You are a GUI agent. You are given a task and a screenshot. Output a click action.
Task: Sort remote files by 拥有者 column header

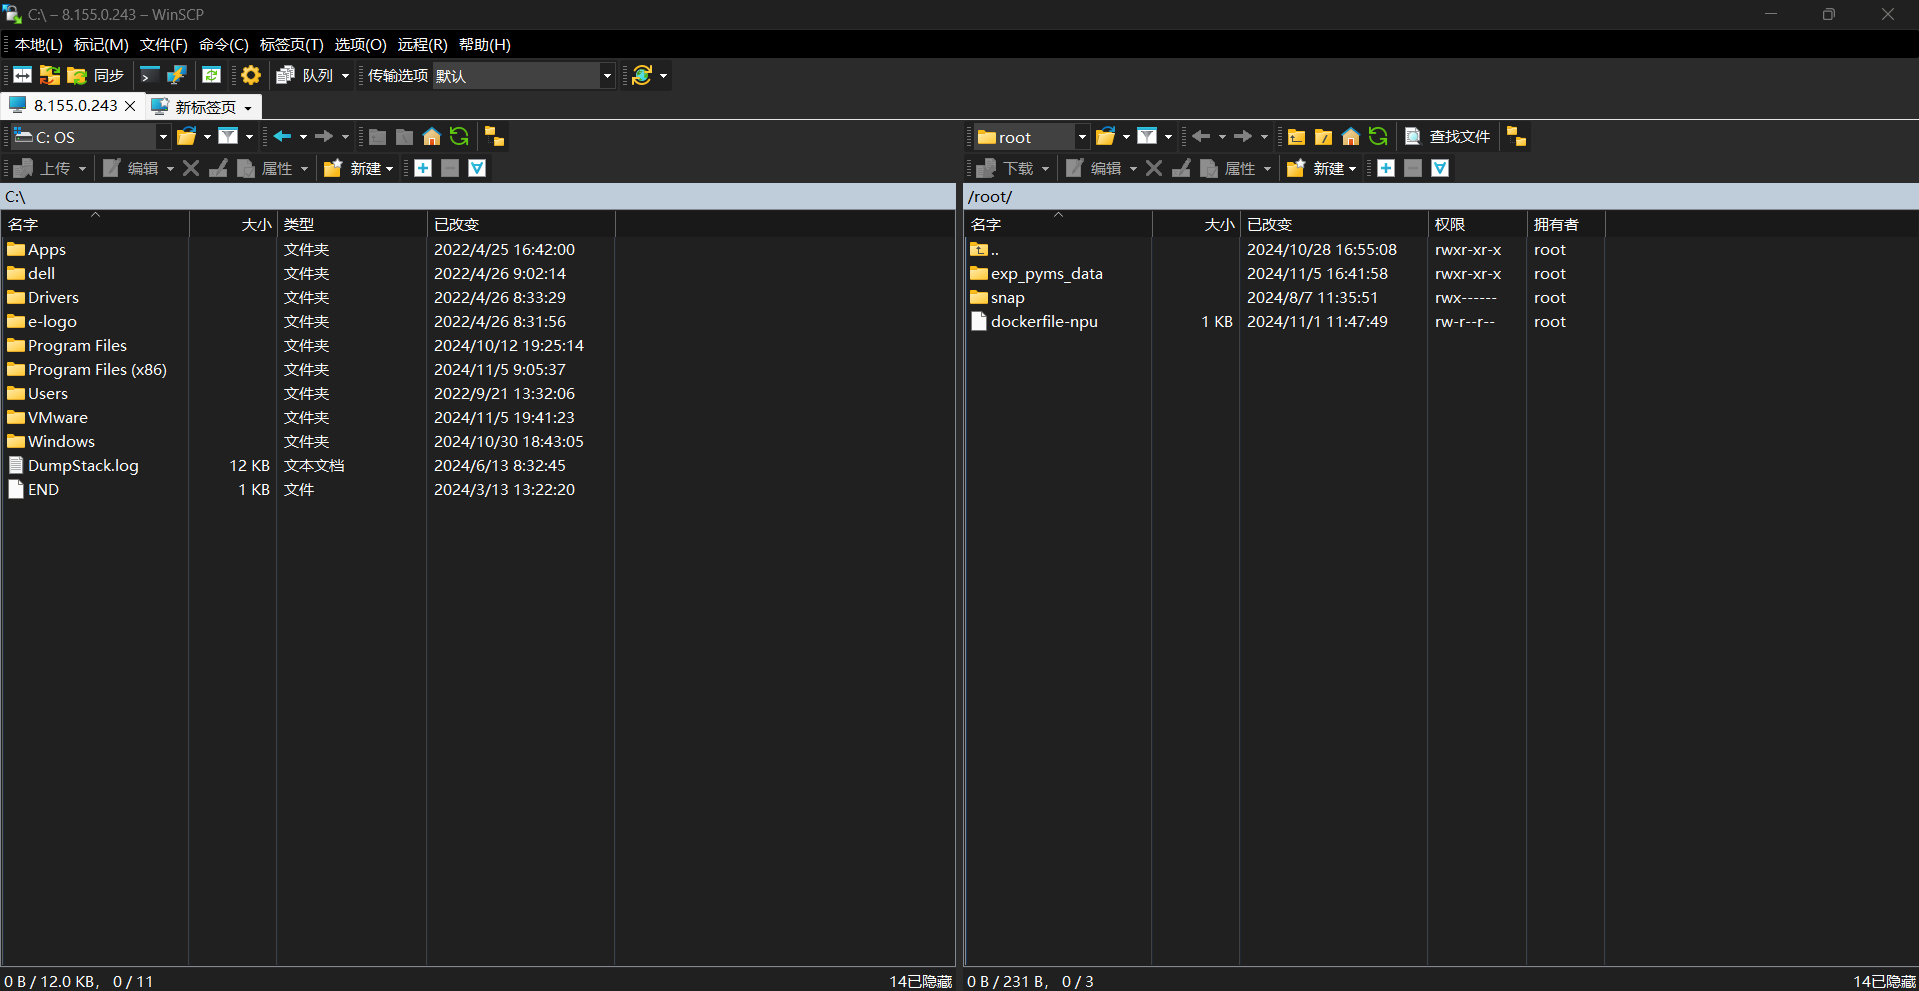click(1565, 224)
